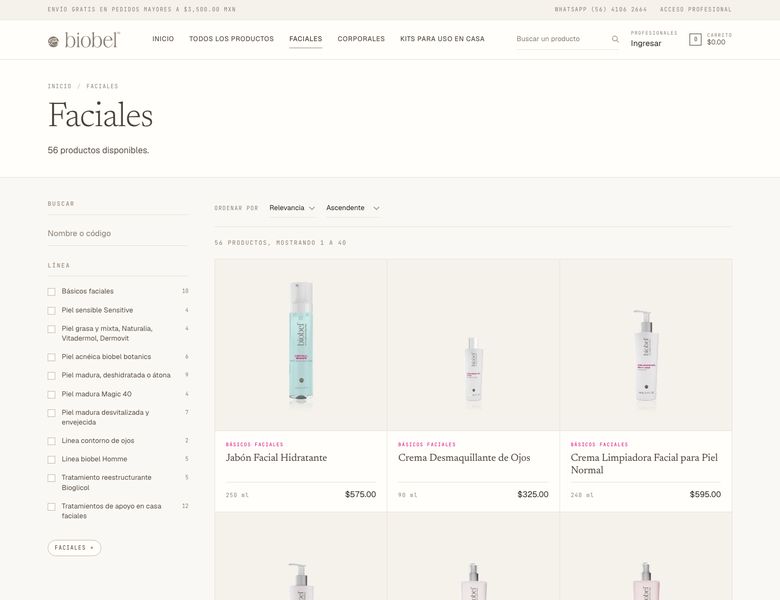Image resolution: width=780 pixels, height=600 pixels.
Task: Enable Línea biobel Homme filter
Action: point(51,460)
